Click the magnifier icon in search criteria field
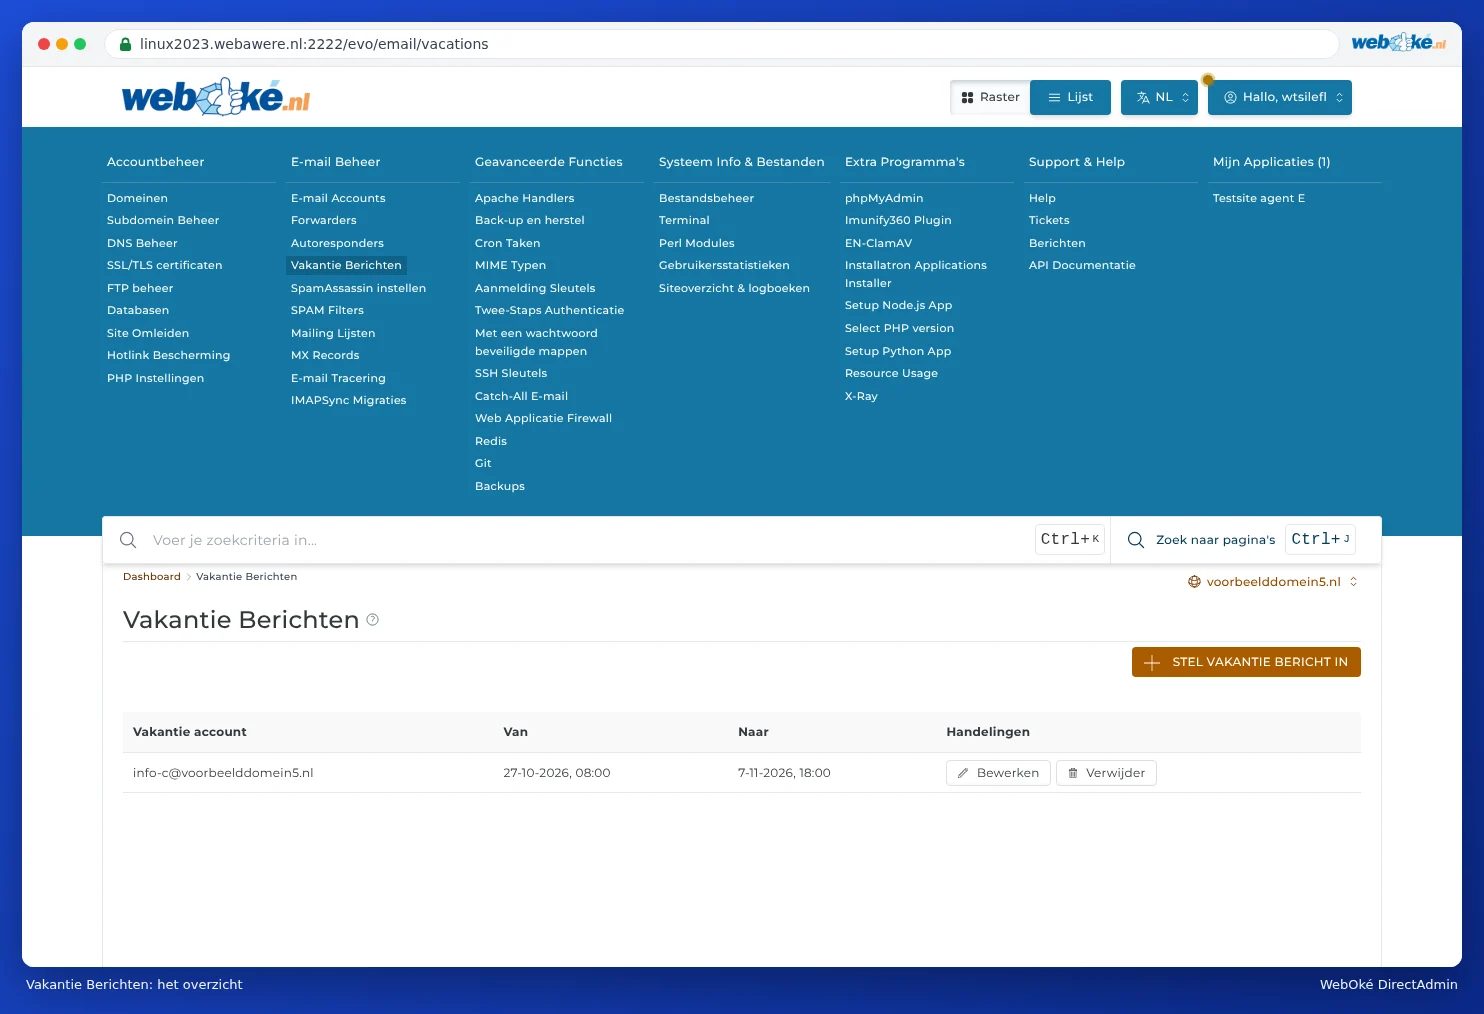Screen dimensions: 1484x1014 pos(128,540)
